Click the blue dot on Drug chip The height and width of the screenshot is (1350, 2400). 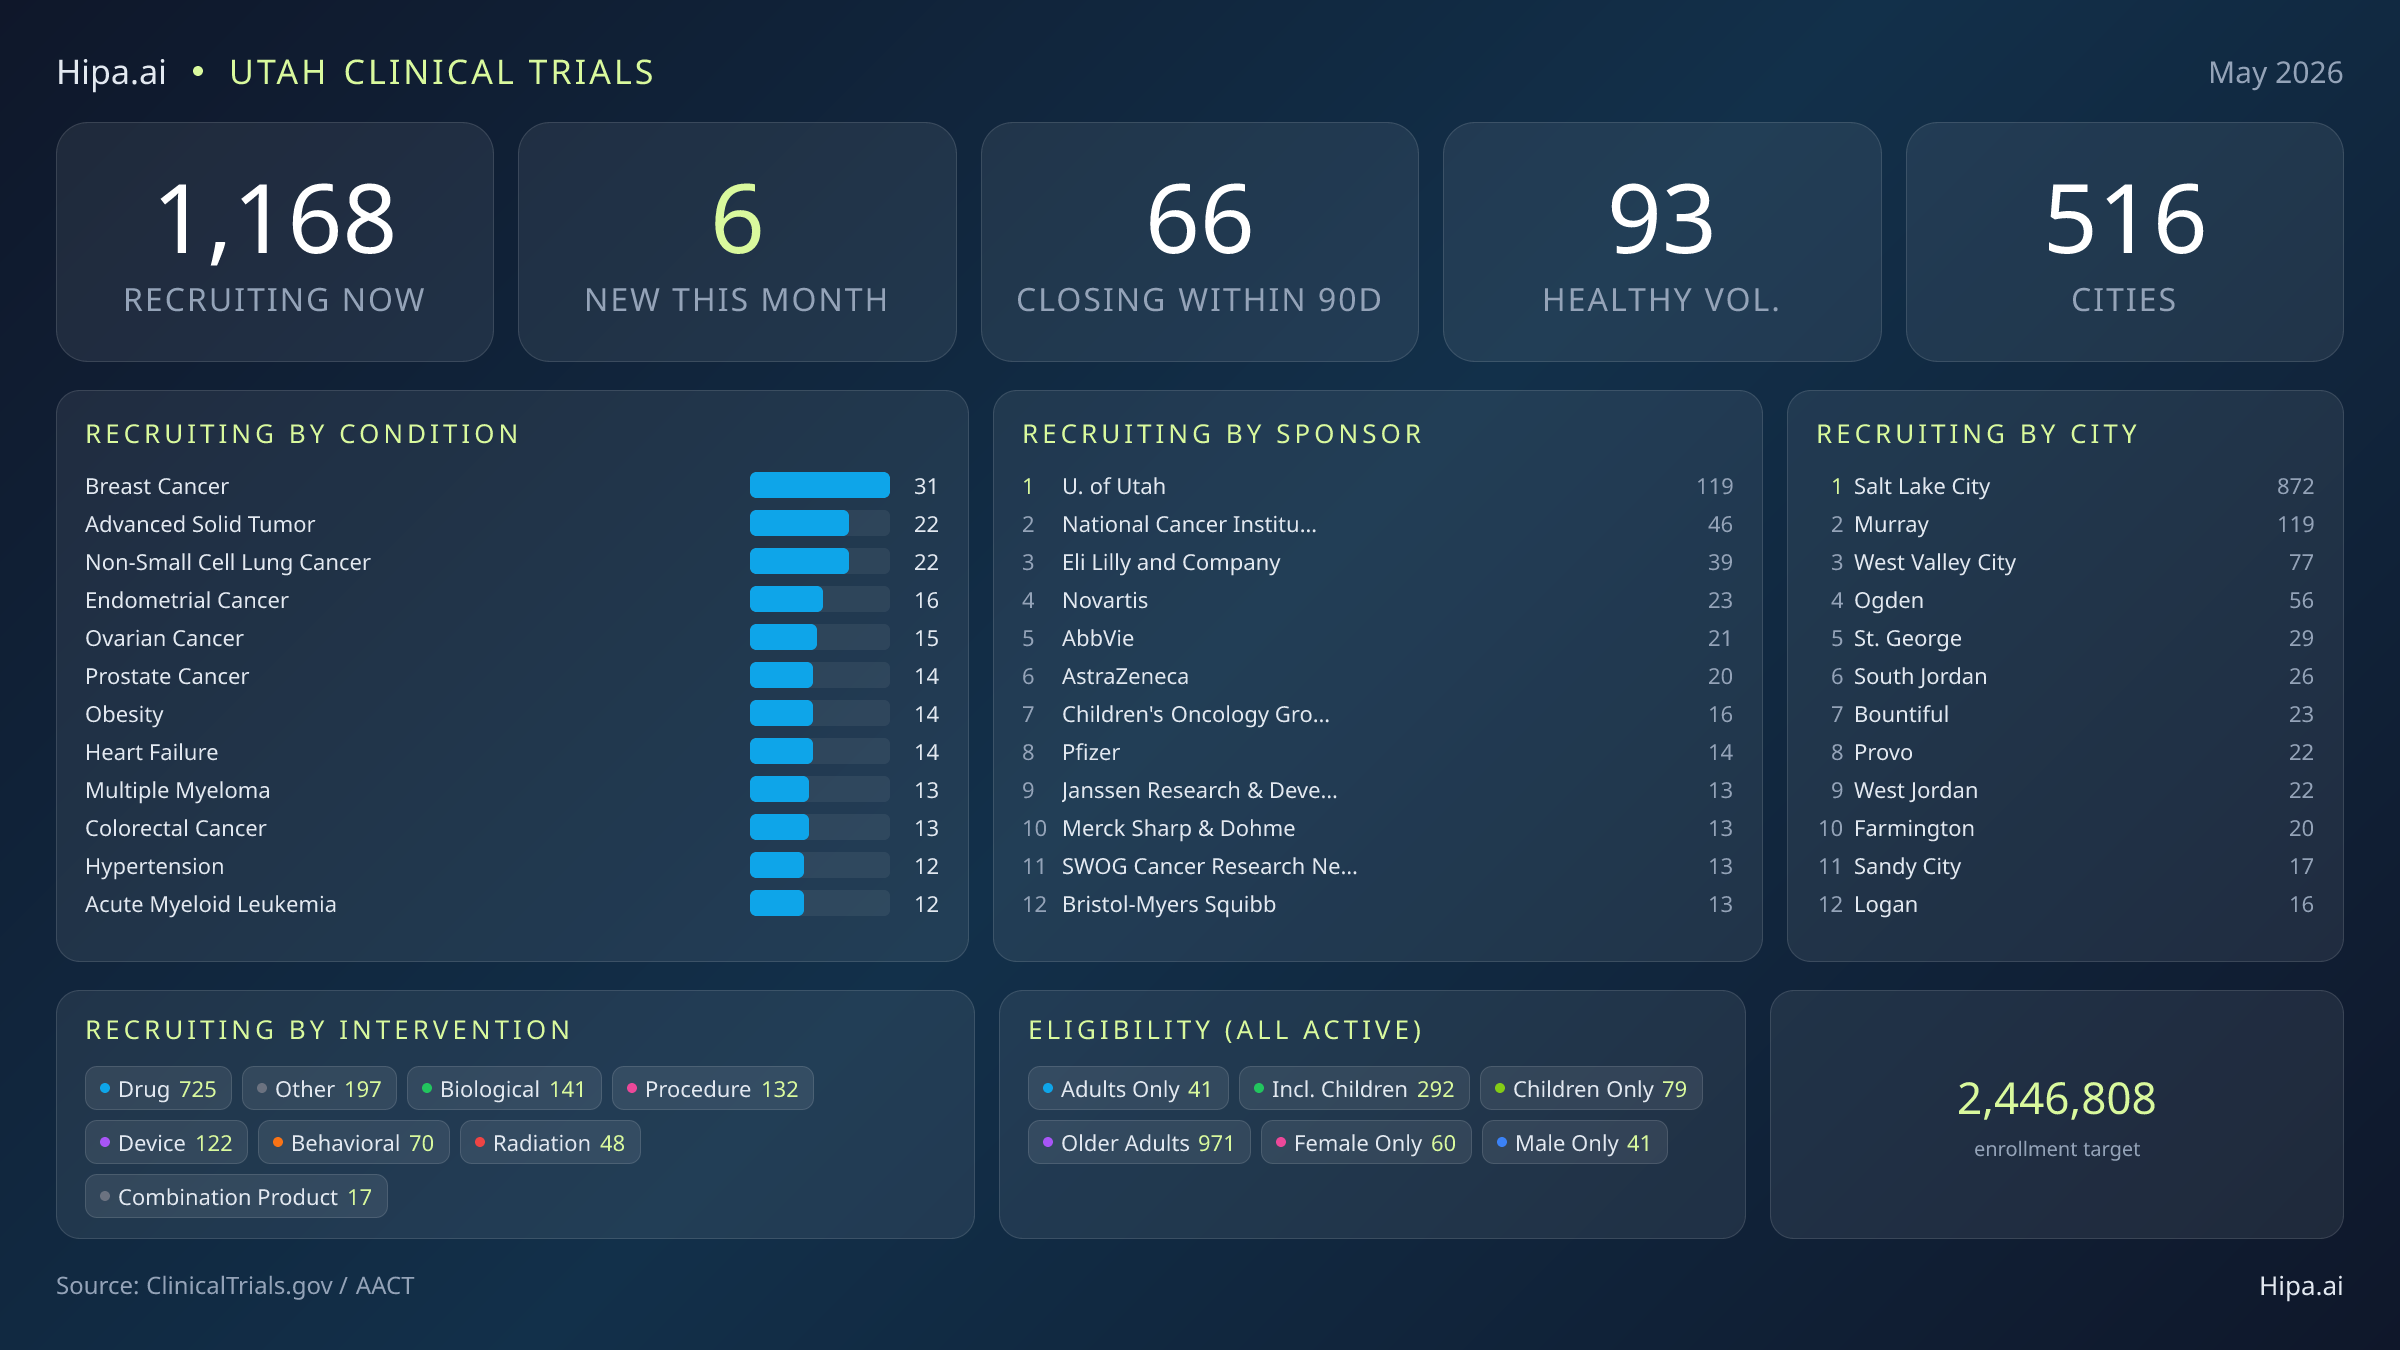tap(104, 1088)
